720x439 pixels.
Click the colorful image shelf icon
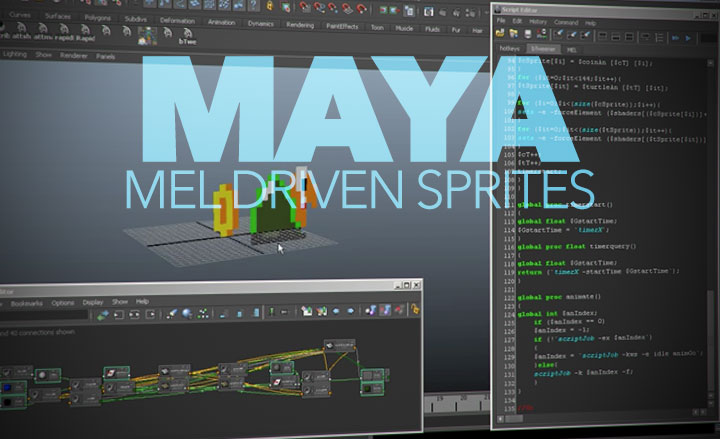click(x=147, y=36)
